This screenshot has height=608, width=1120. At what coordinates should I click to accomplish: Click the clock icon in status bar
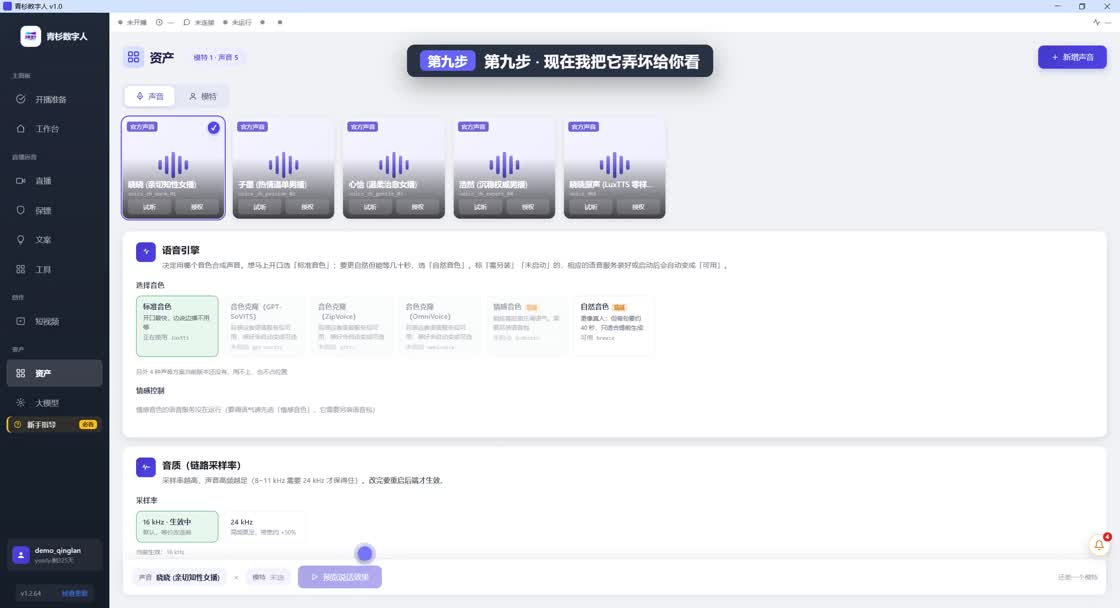pyautogui.click(x=159, y=22)
